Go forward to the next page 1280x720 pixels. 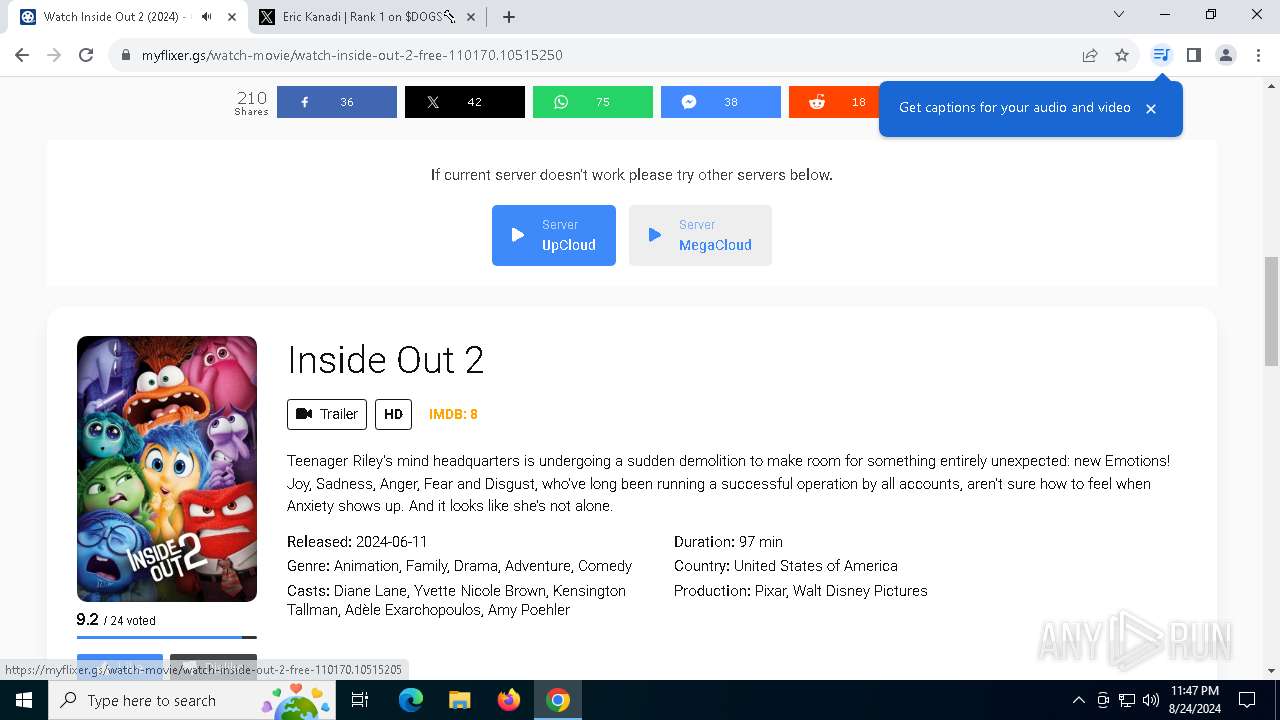(x=54, y=55)
